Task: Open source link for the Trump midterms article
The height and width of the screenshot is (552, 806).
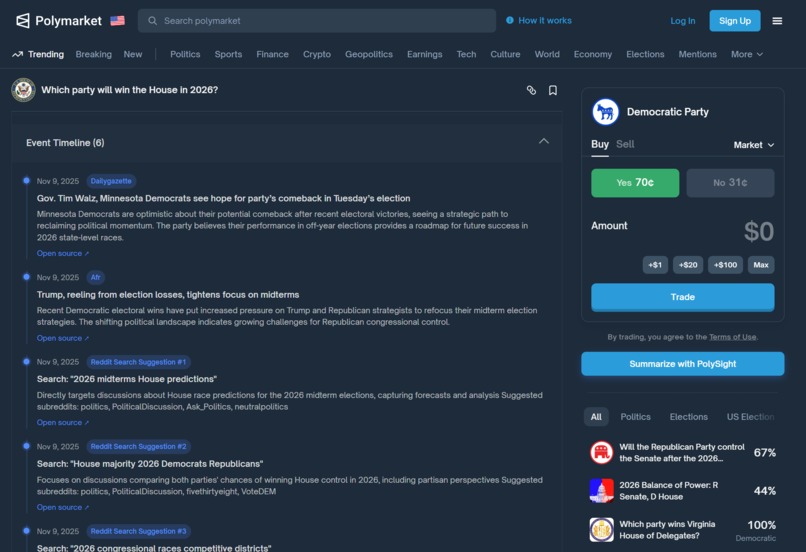Action: (63, 338)
